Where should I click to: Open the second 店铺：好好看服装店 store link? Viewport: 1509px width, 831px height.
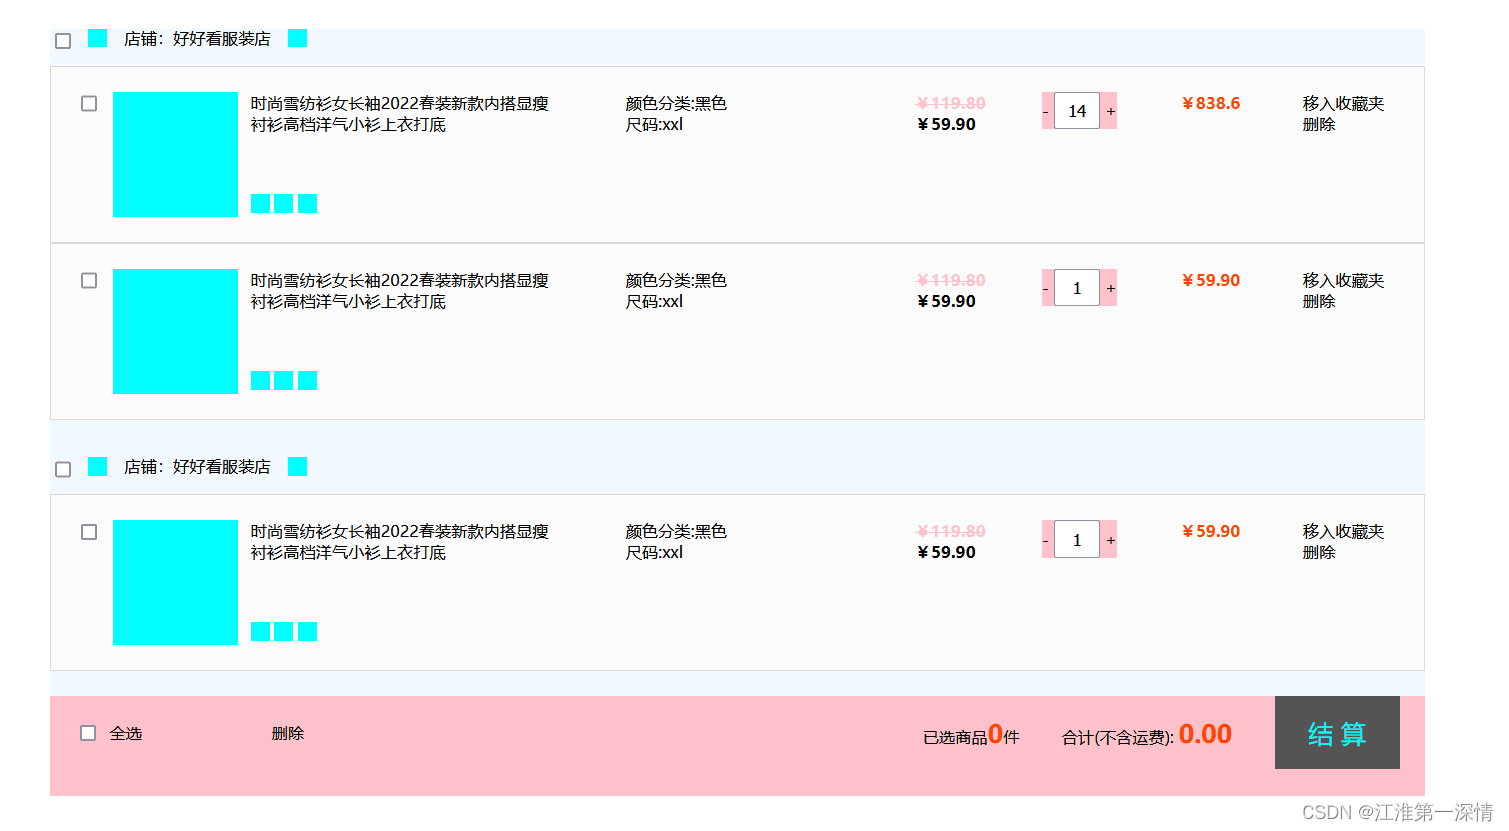(197, 467)
